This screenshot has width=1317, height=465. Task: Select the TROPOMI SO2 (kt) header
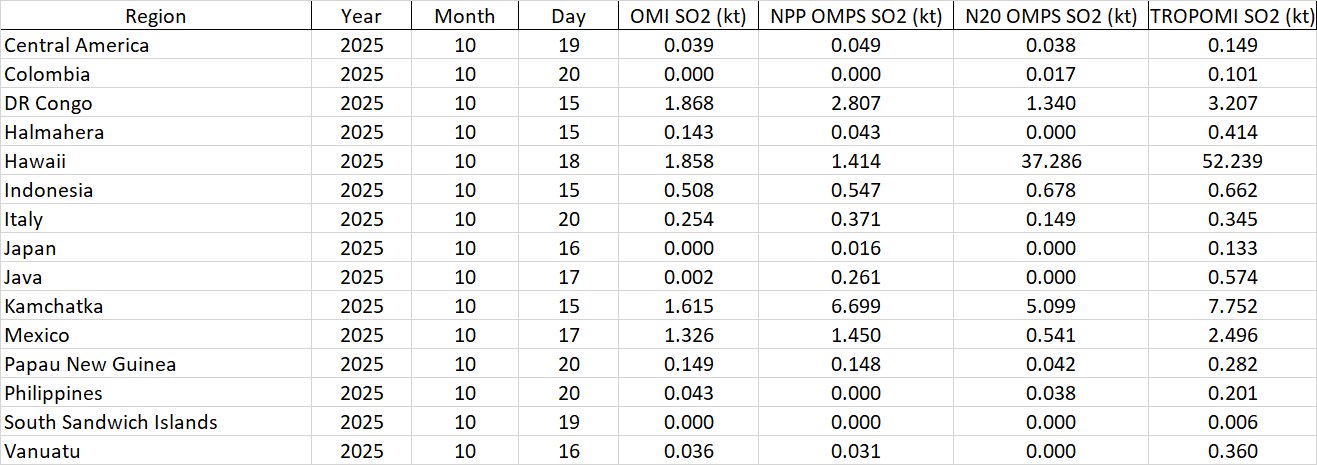click(1231, 16)
